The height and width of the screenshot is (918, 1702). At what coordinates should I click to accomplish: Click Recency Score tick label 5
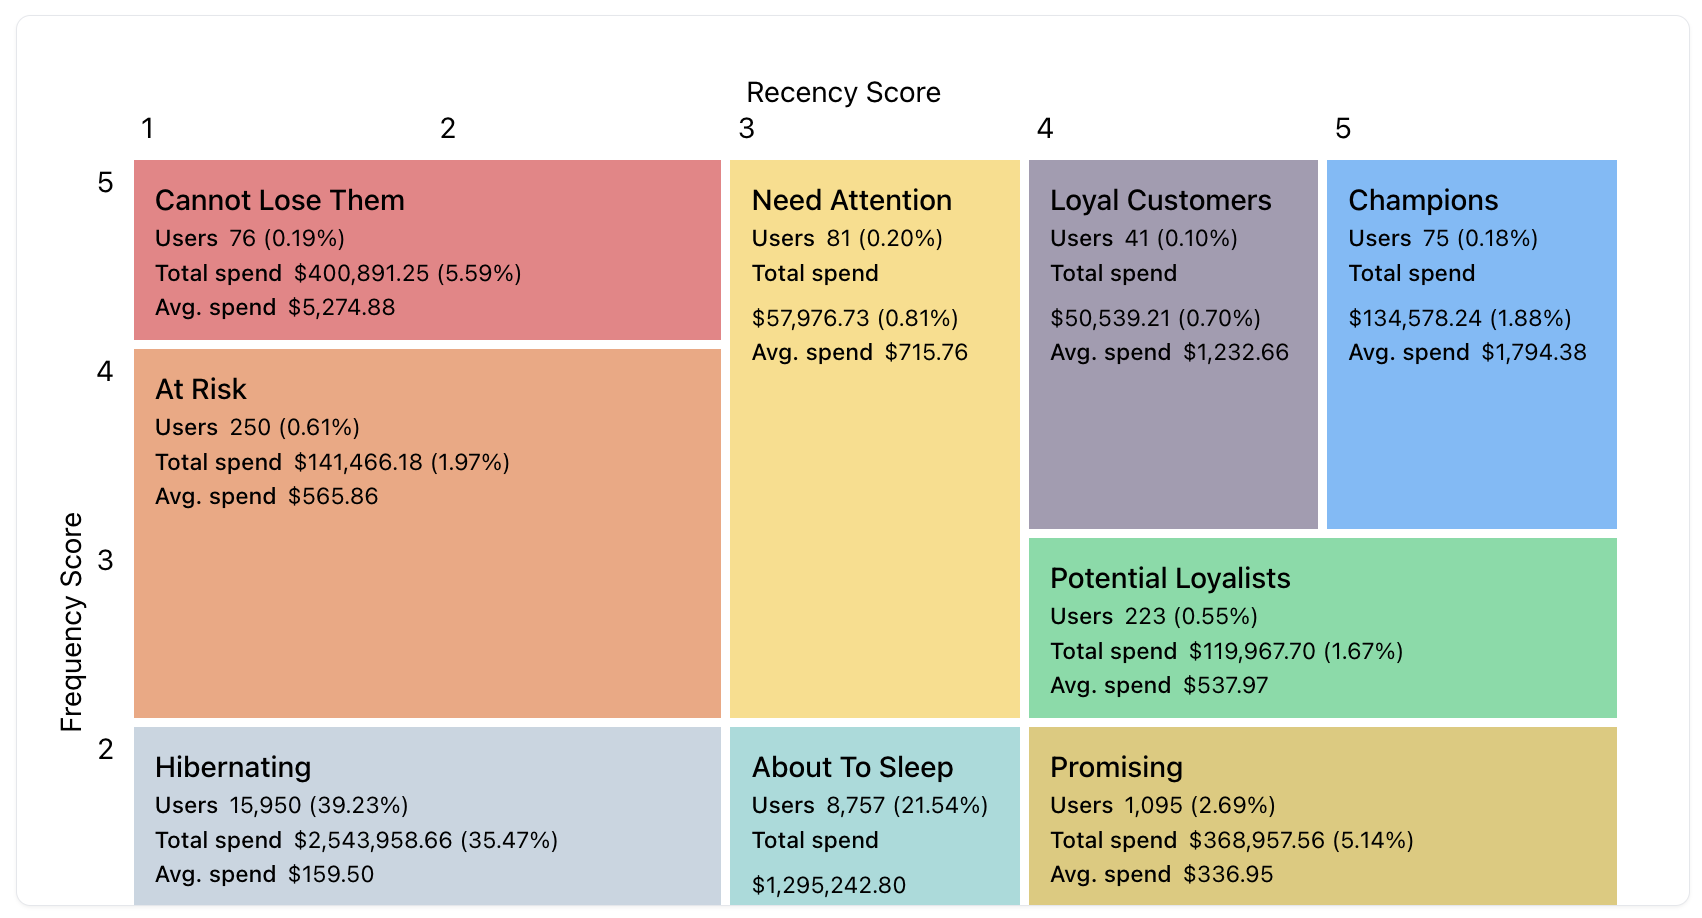[1343, 129]
